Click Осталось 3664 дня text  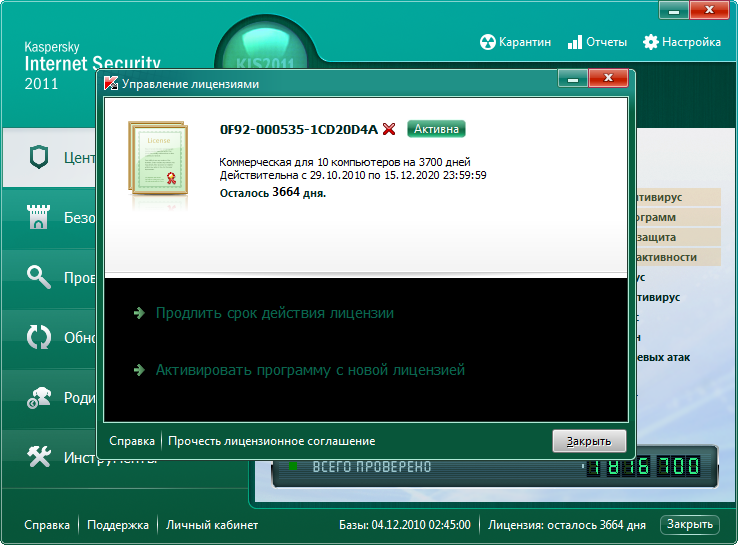[x=273, y=192]
